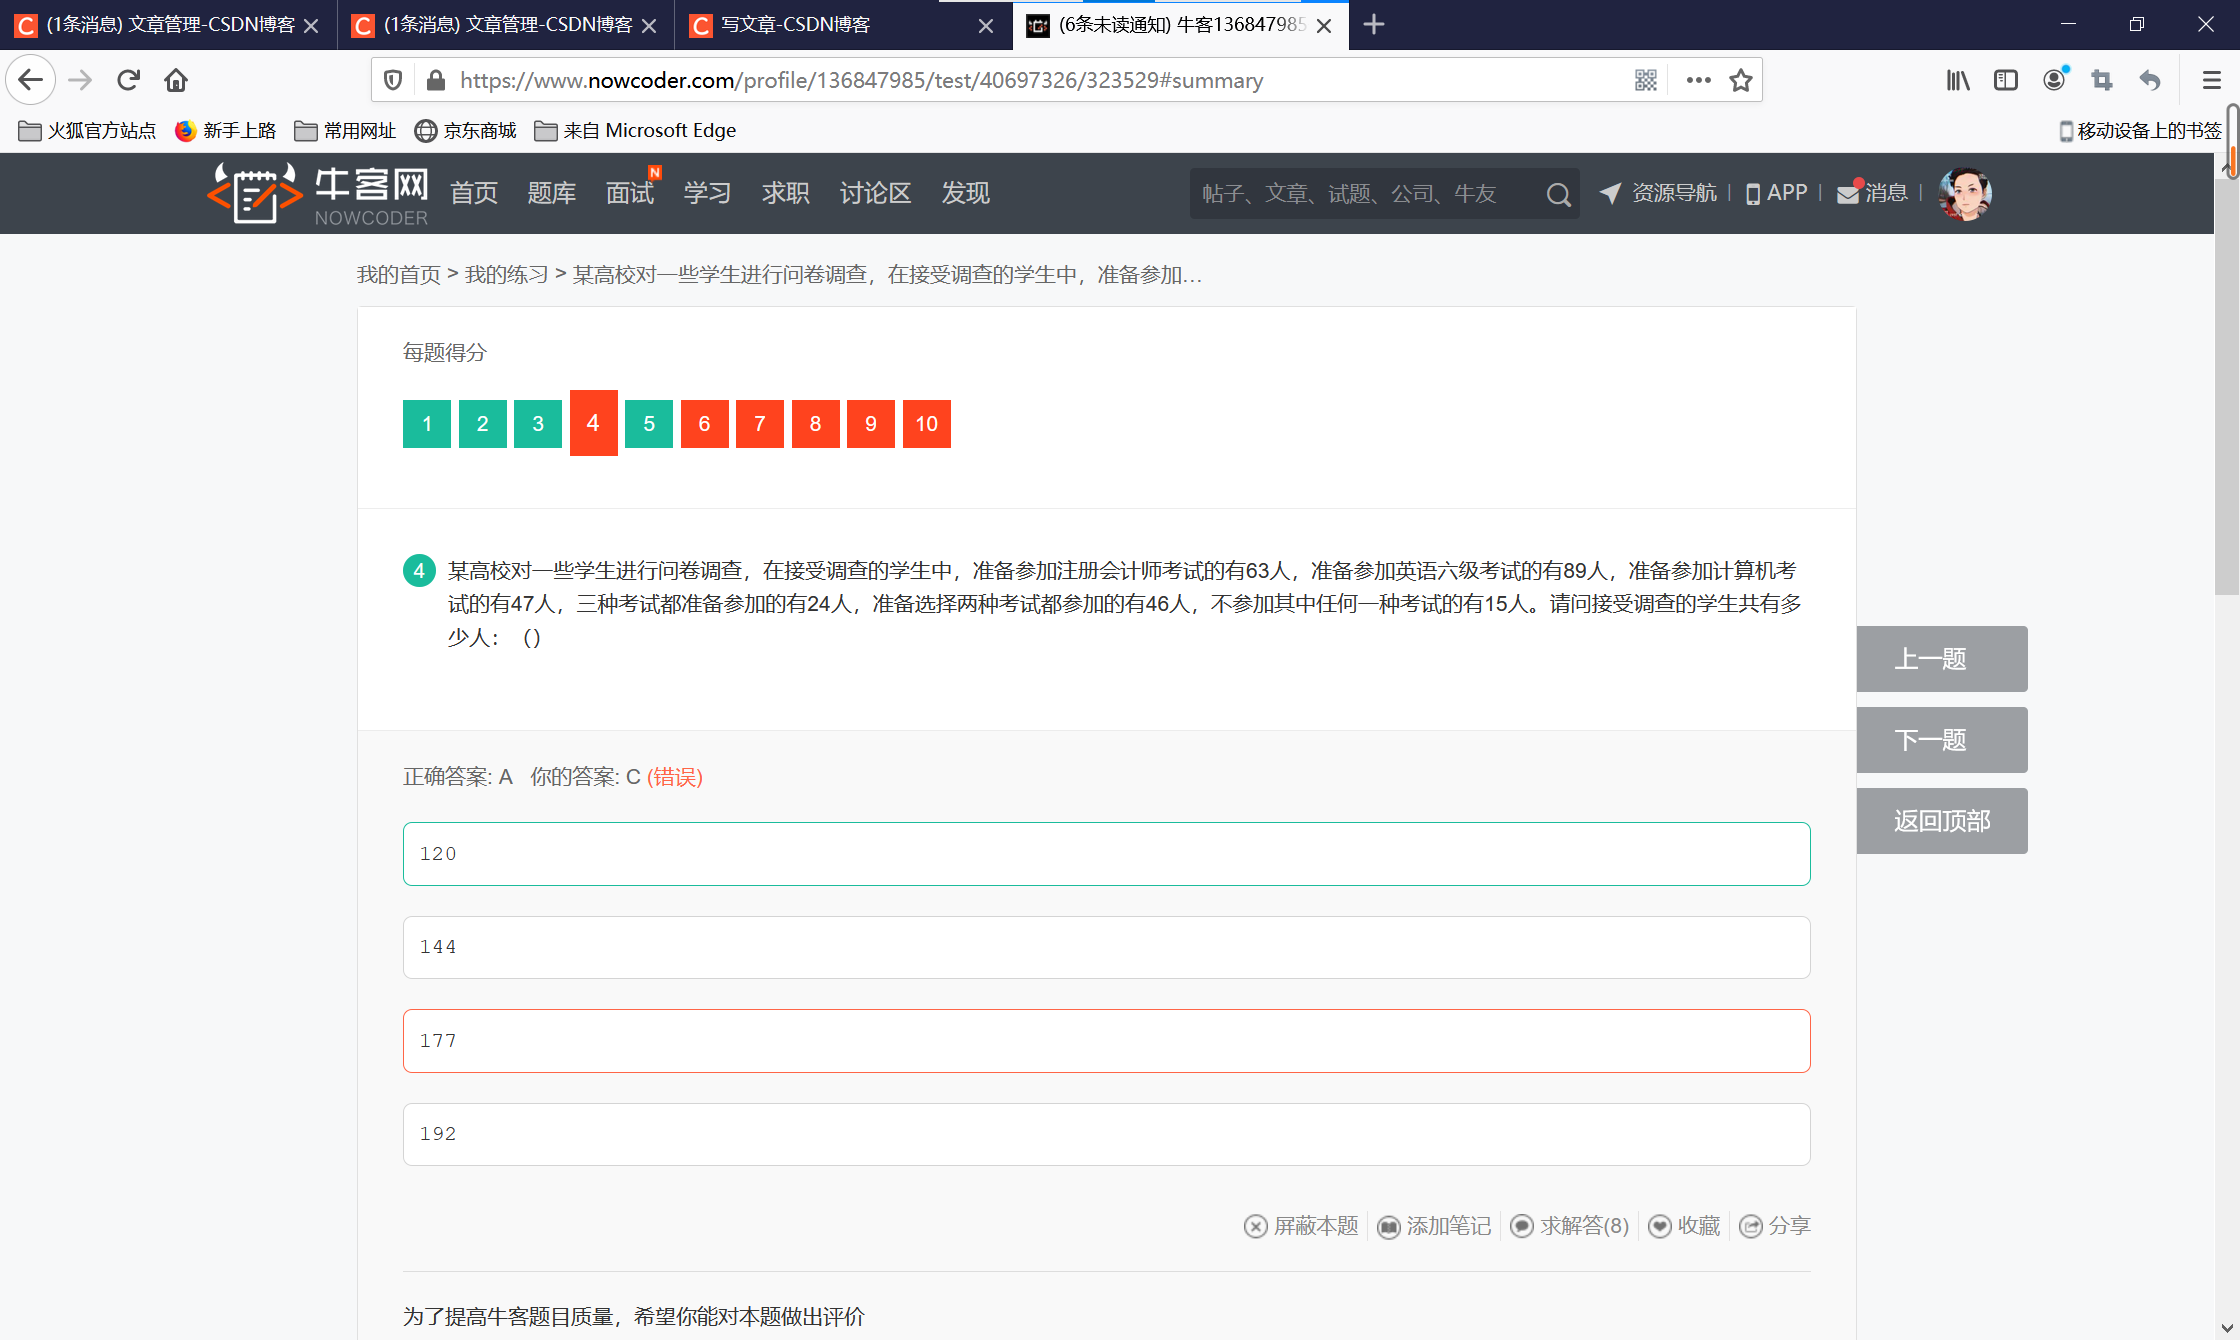The height and width of the screenshot is (1340, 2240).
Task: Click the Nowcoder logo
Action: click(x=318, y=193)
